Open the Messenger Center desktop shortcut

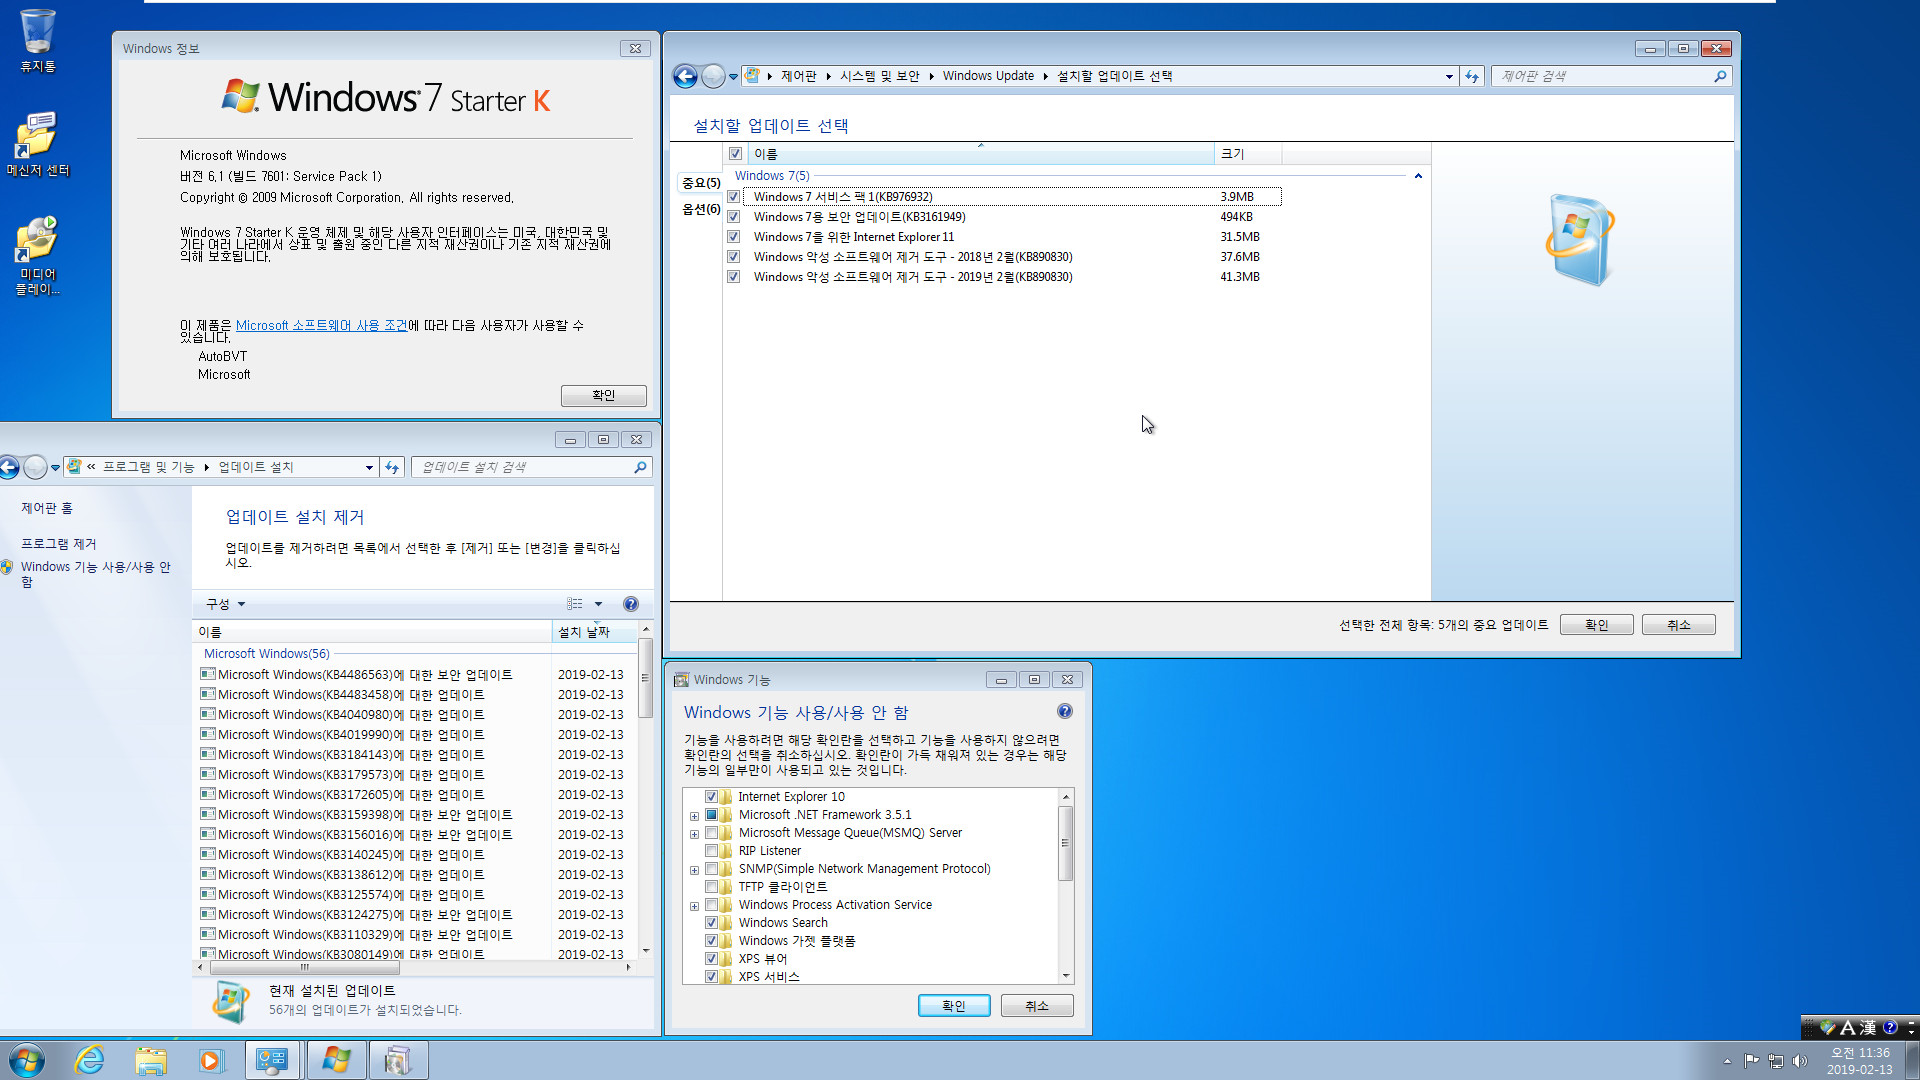[x=38, y=143]
